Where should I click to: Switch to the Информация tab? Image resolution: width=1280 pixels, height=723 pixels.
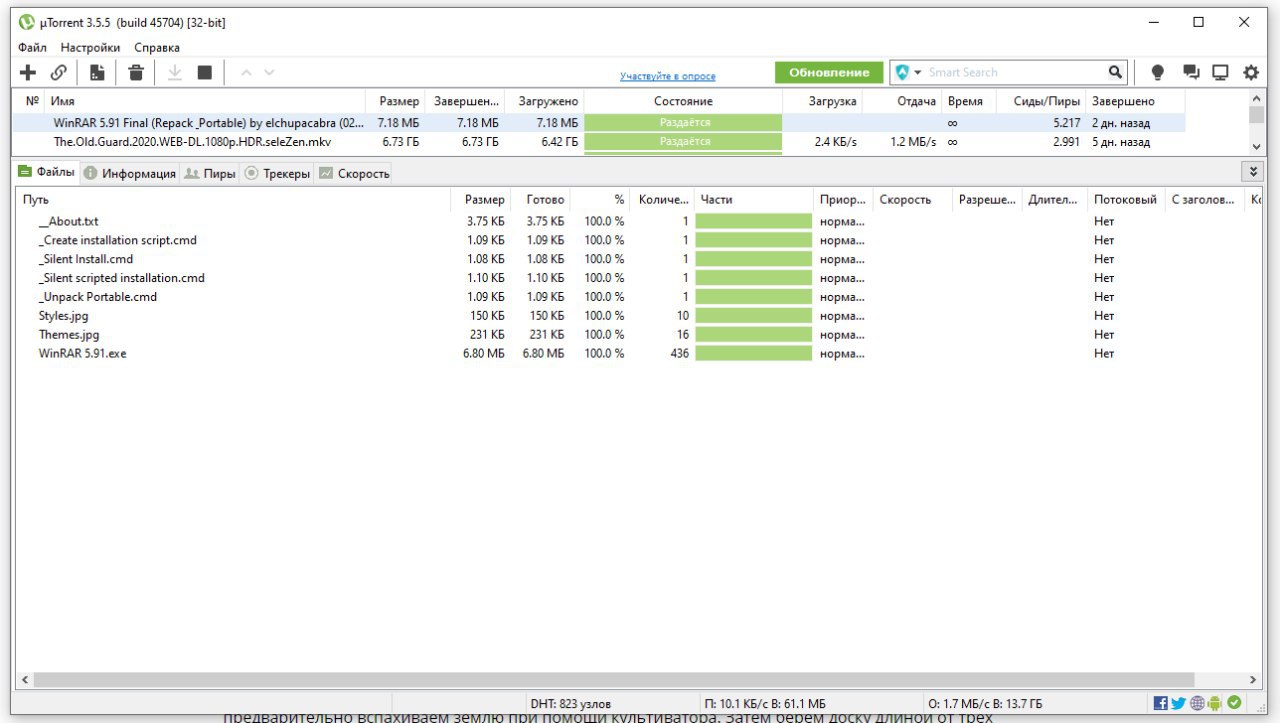pos(129,173)
